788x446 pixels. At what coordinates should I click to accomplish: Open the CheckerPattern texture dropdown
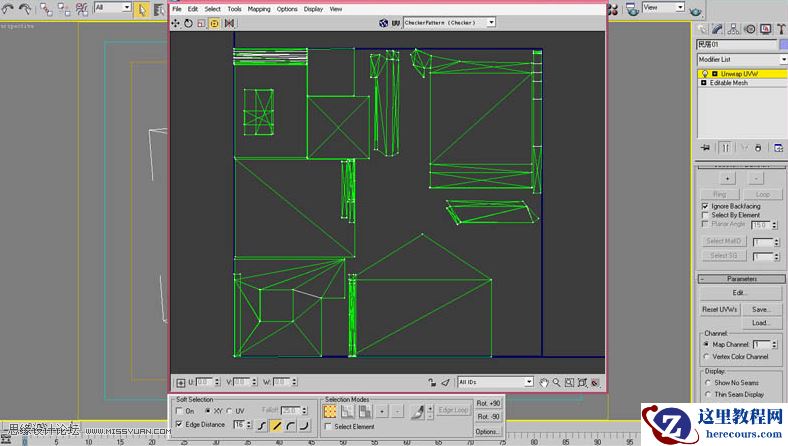click(x=491, y=23)
